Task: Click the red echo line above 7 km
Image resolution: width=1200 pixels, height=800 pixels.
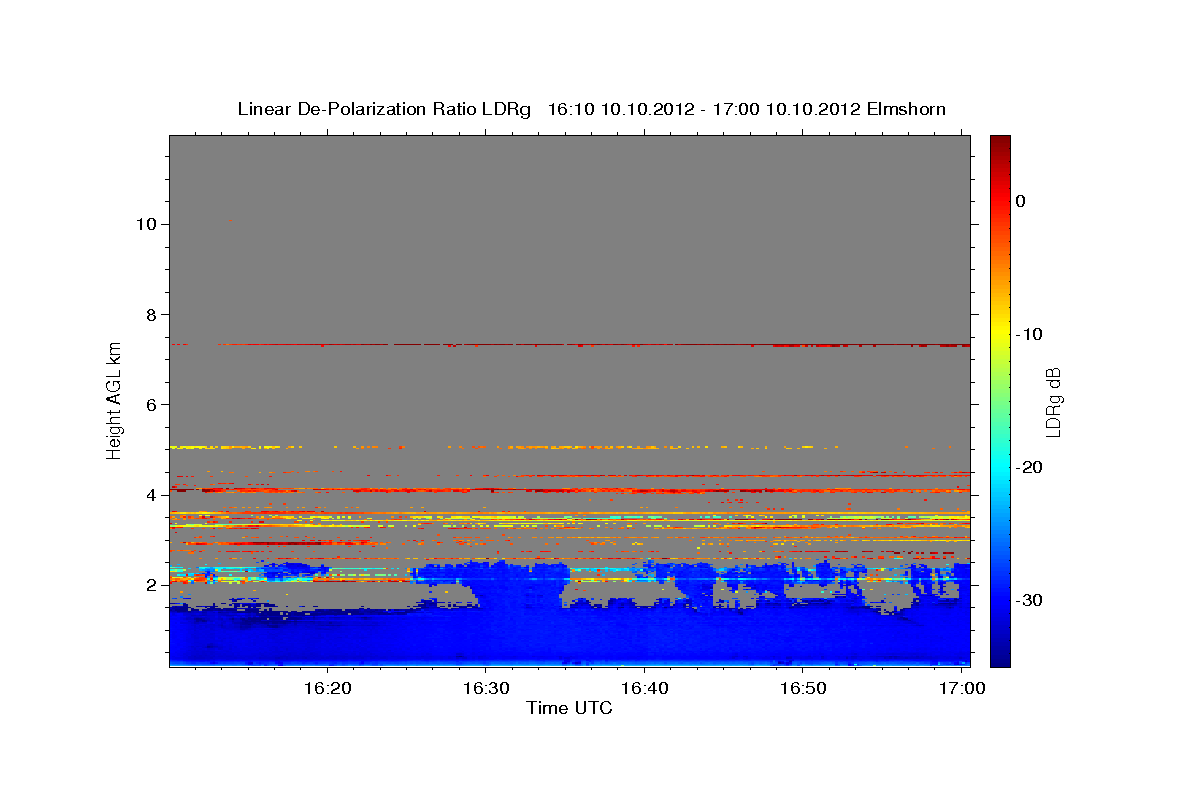Action: point(570,344)
